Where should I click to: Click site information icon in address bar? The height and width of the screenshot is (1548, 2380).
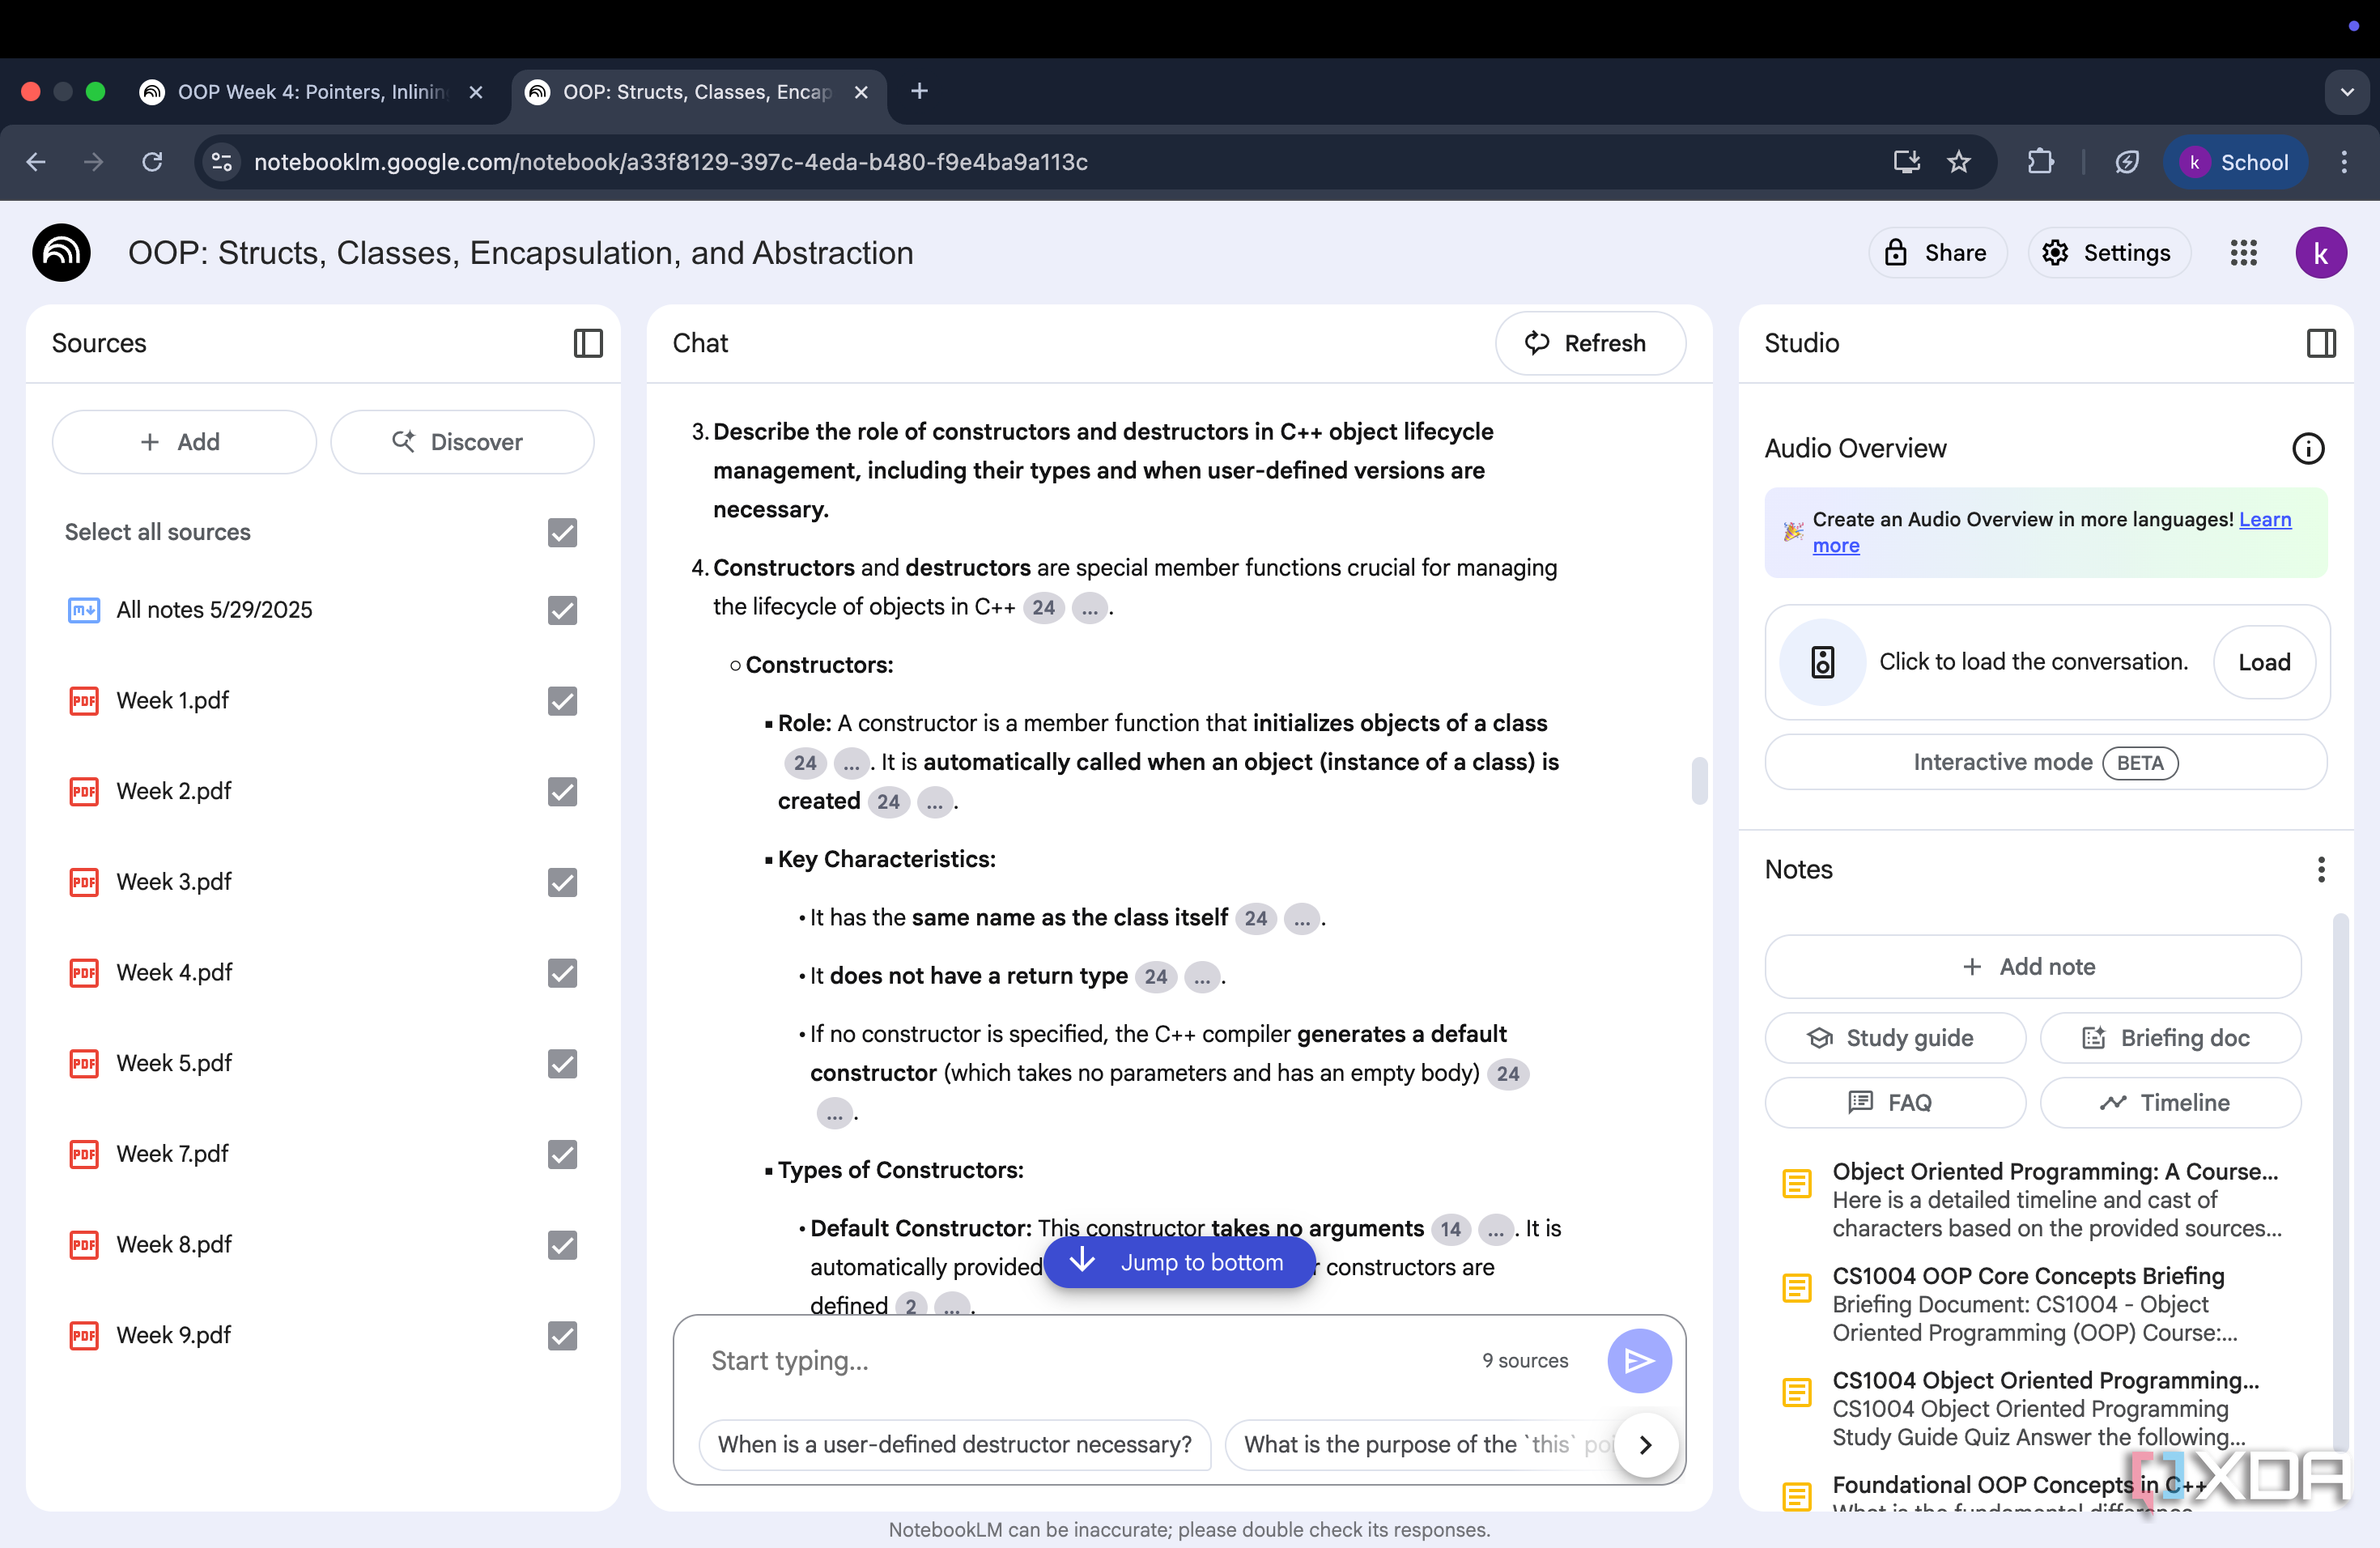point(222,162)
